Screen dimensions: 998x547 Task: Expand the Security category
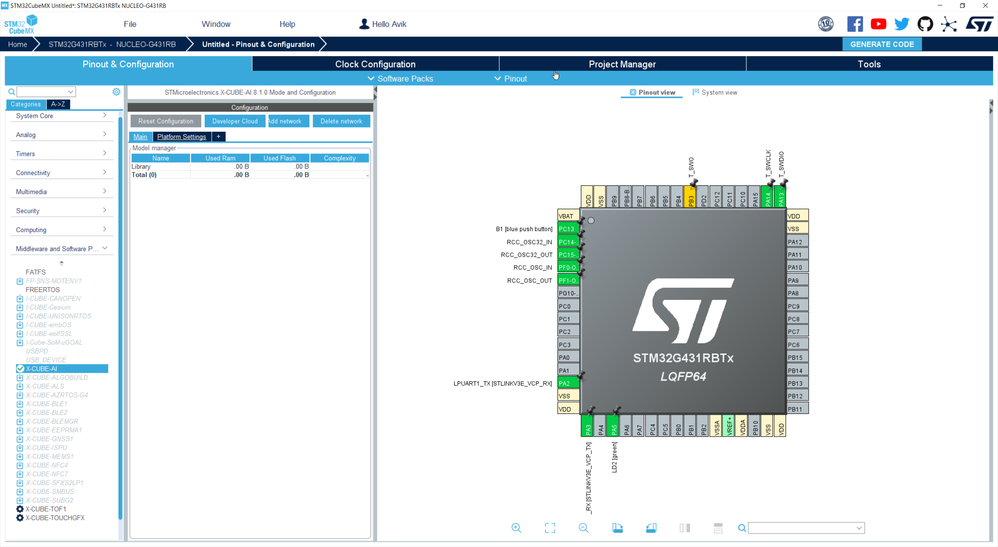coord(61,211)
